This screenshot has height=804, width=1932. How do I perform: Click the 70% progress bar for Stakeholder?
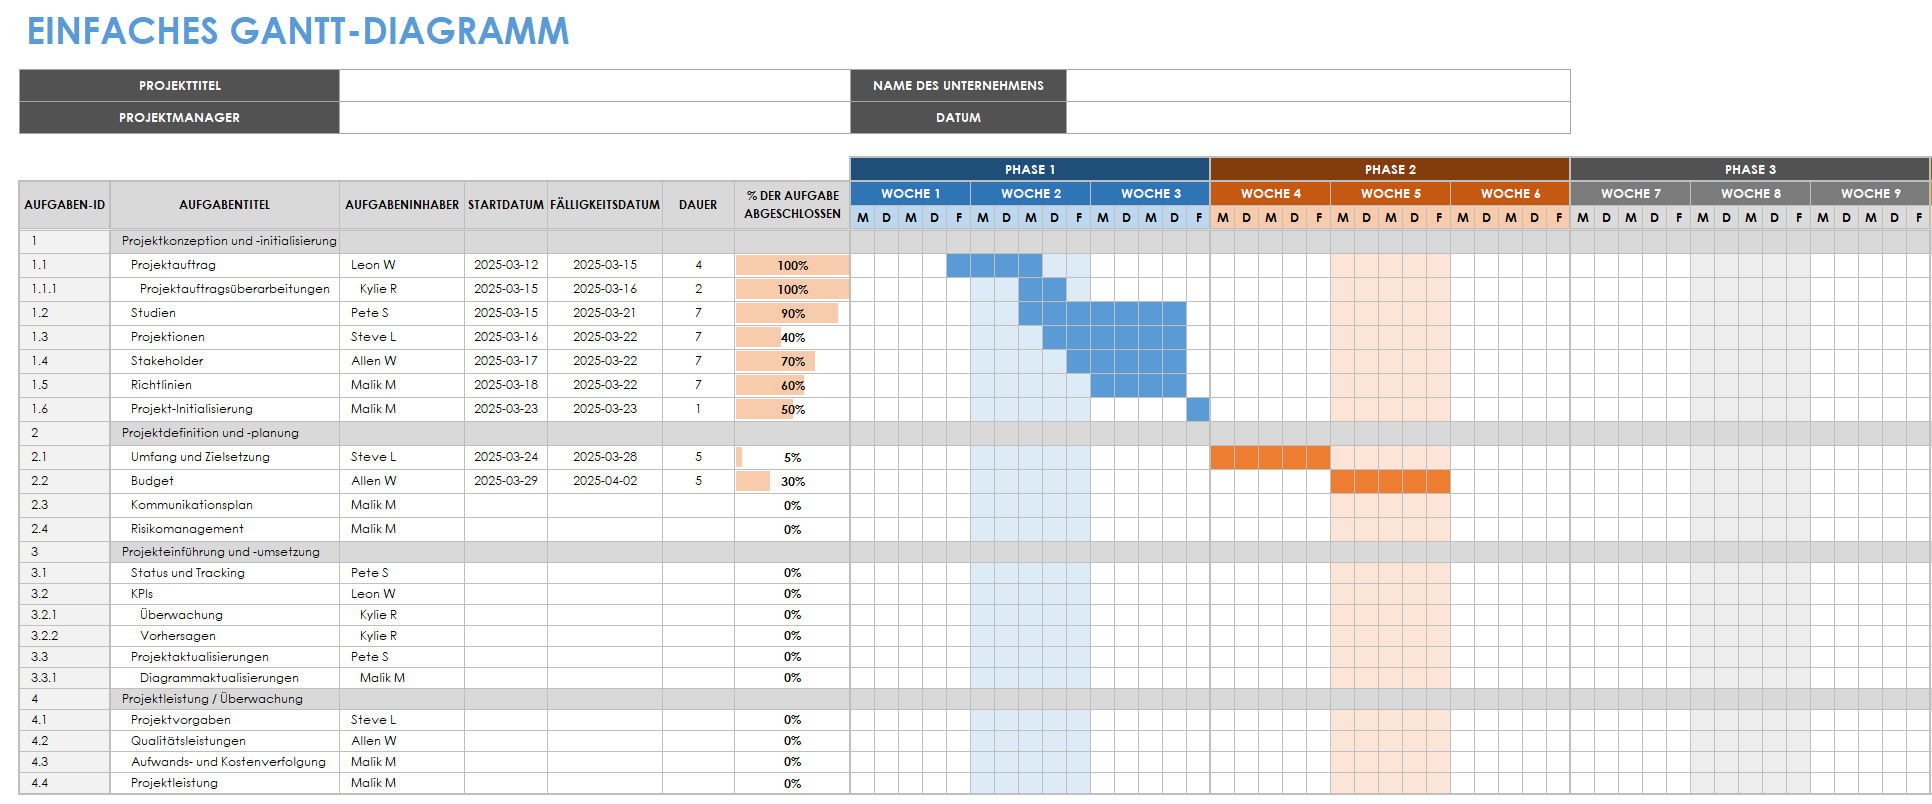click(x=776, y=361)
